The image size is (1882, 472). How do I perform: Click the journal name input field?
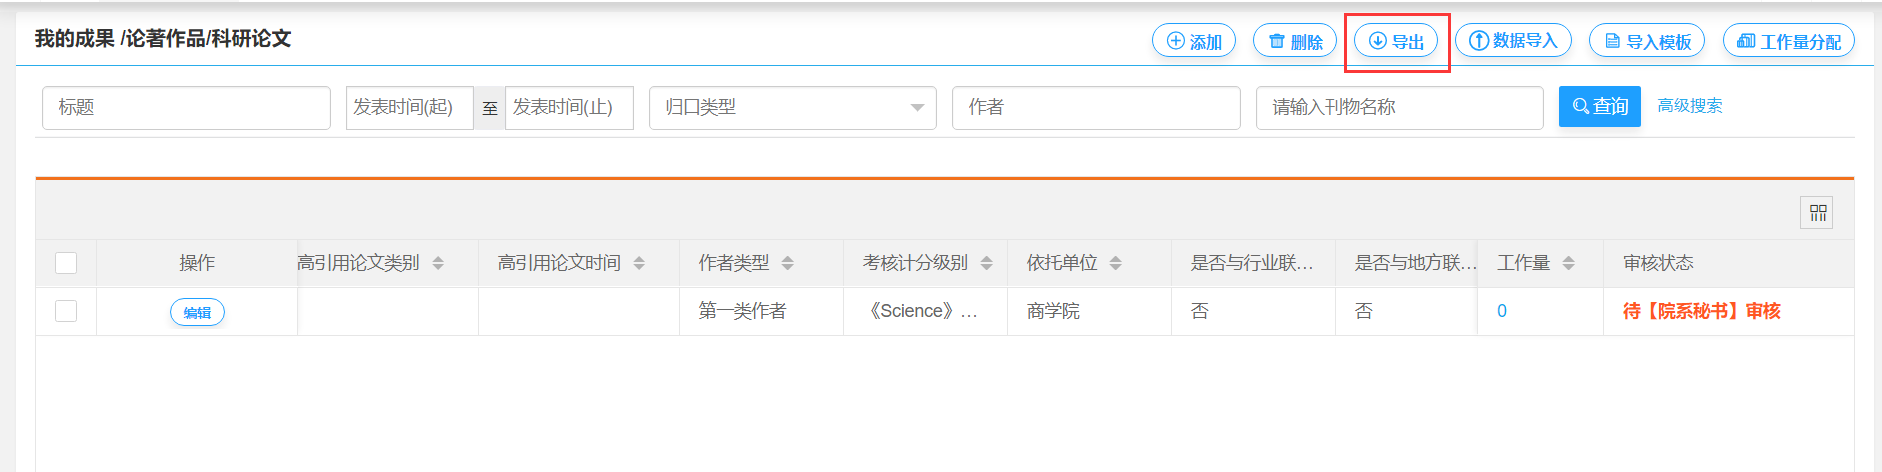1399,108
